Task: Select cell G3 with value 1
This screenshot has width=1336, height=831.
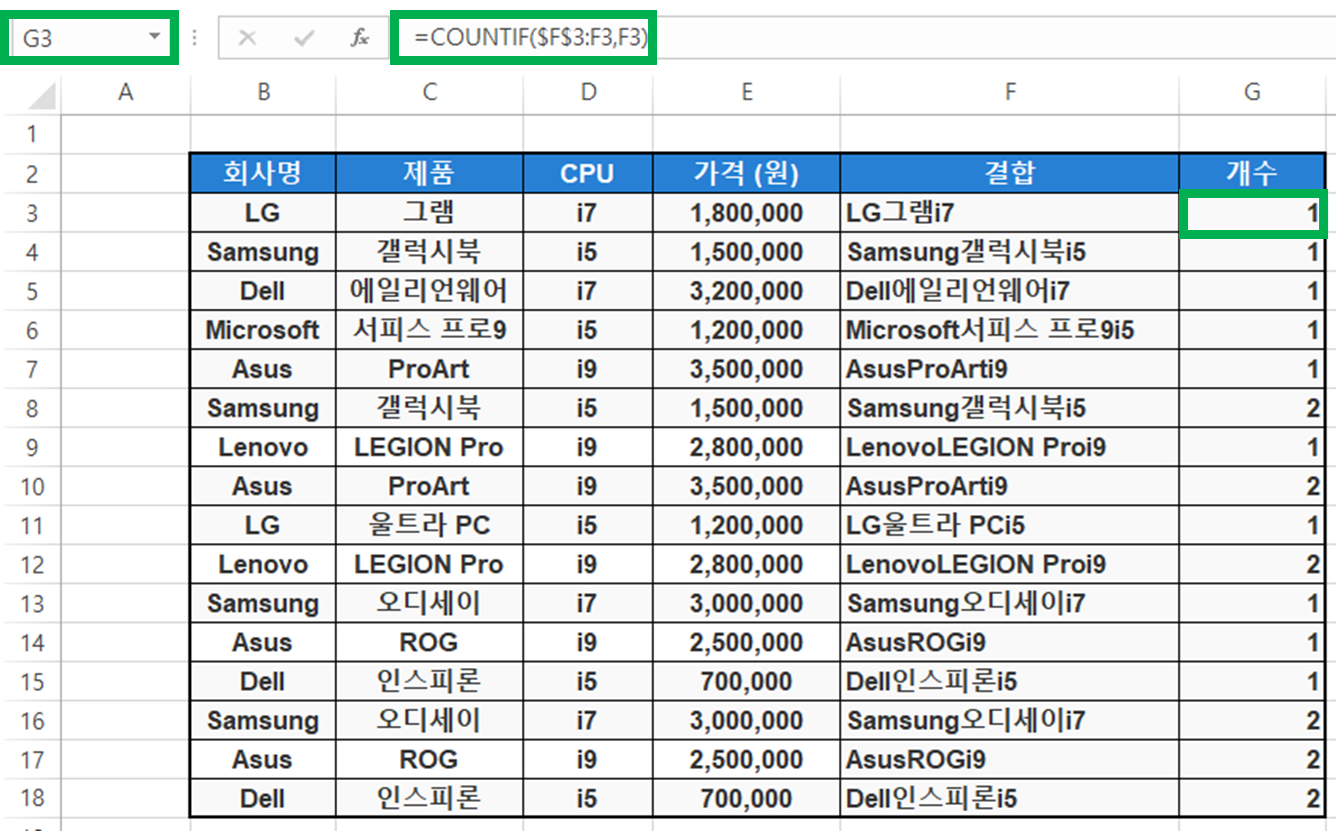Action: pos(1252,213)
